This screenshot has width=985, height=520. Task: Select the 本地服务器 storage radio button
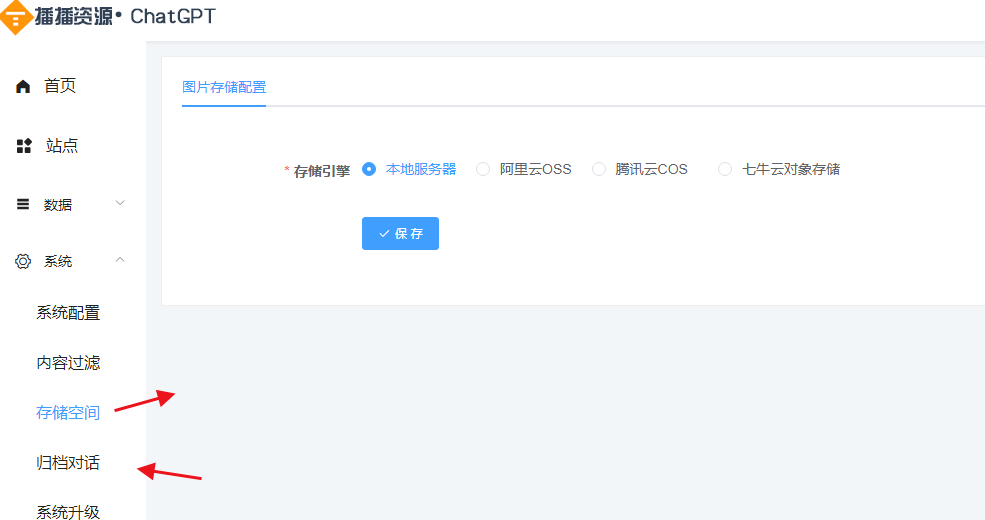369,169
